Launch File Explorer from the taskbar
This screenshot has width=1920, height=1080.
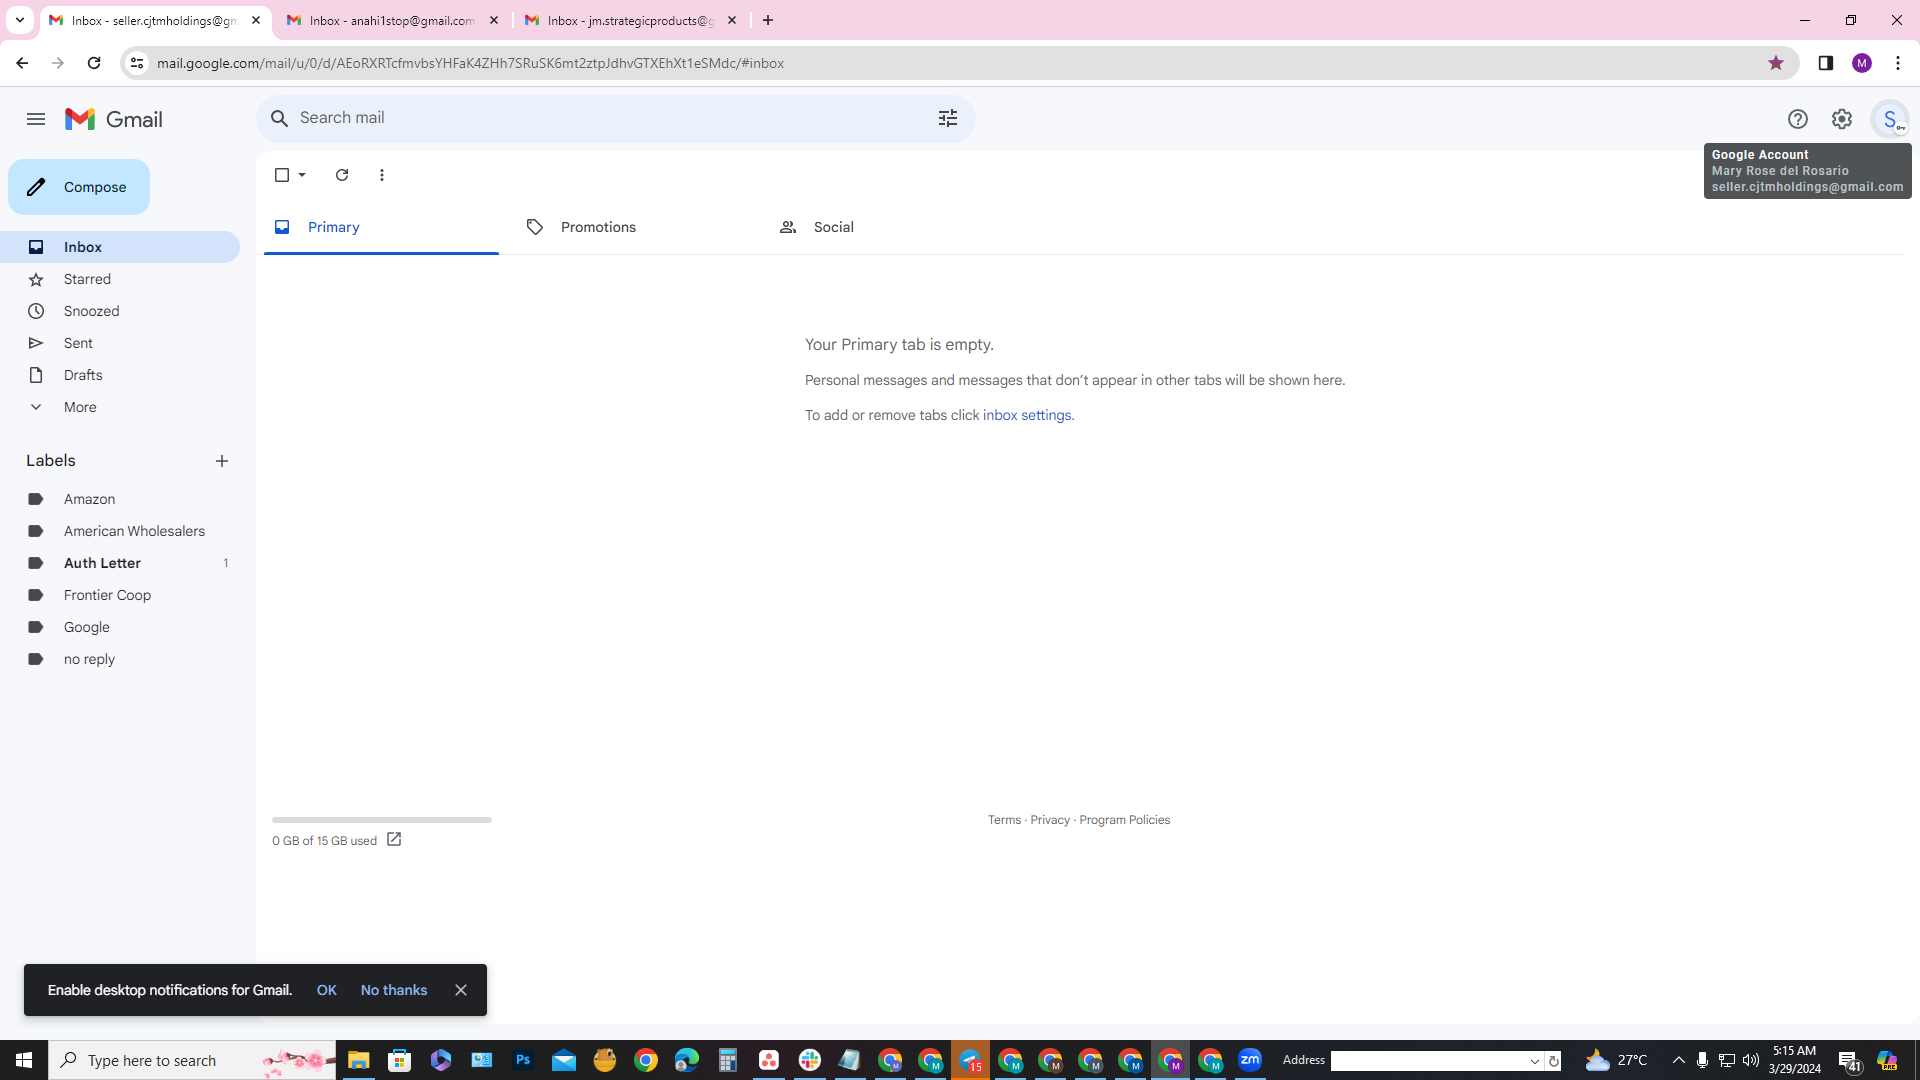point(358,1060)
